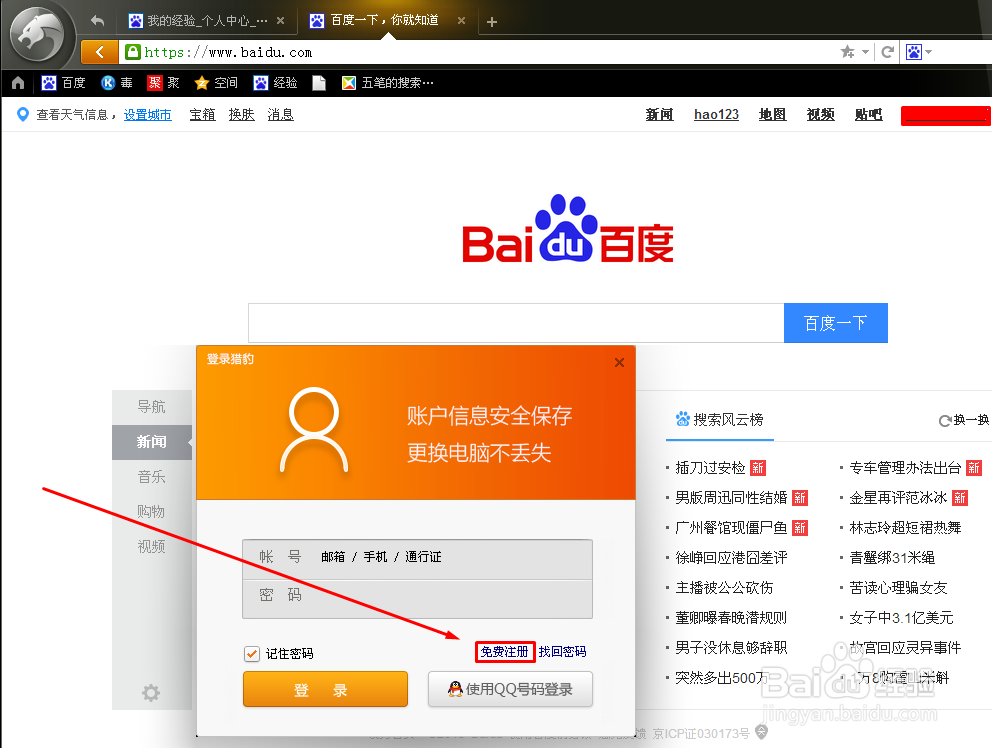The image size is (992, 748).
Task: Open hot search 男版周迅同性结婚
Action: click(x=731, y=497)
